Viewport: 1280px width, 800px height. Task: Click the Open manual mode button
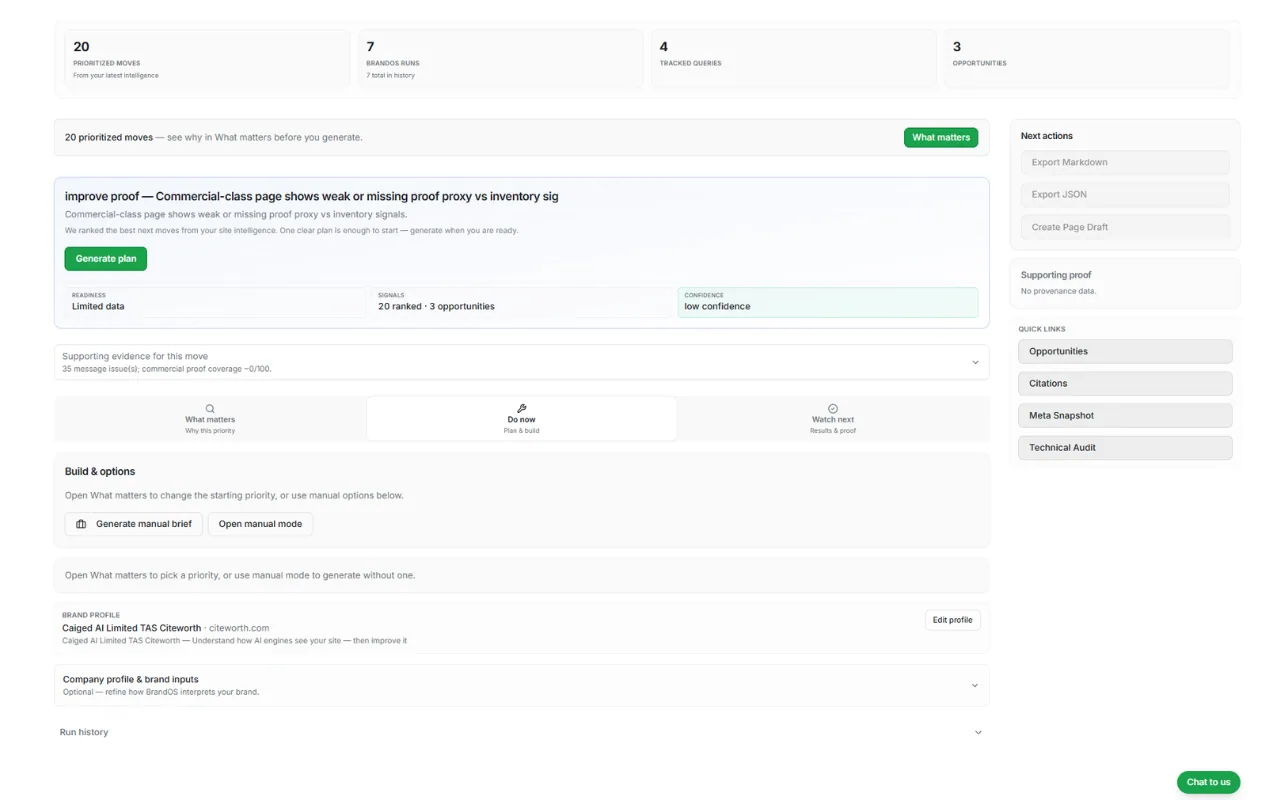pyautogui.click(x=260, y=524)
